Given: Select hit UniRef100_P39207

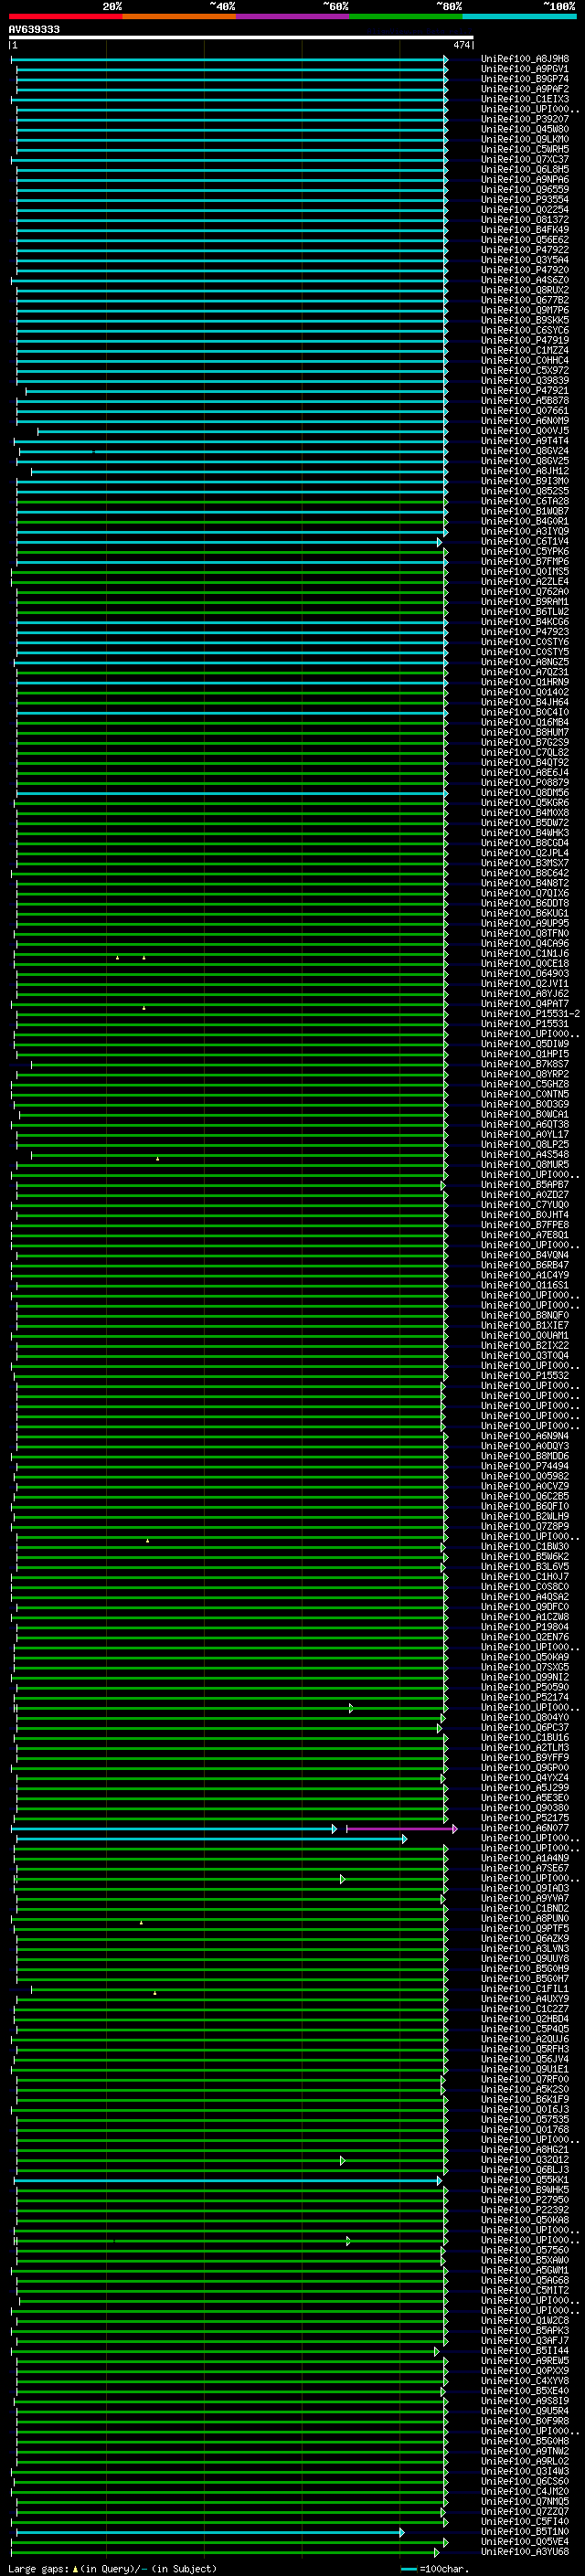Looking at the screenshot, I should [525, 119].
